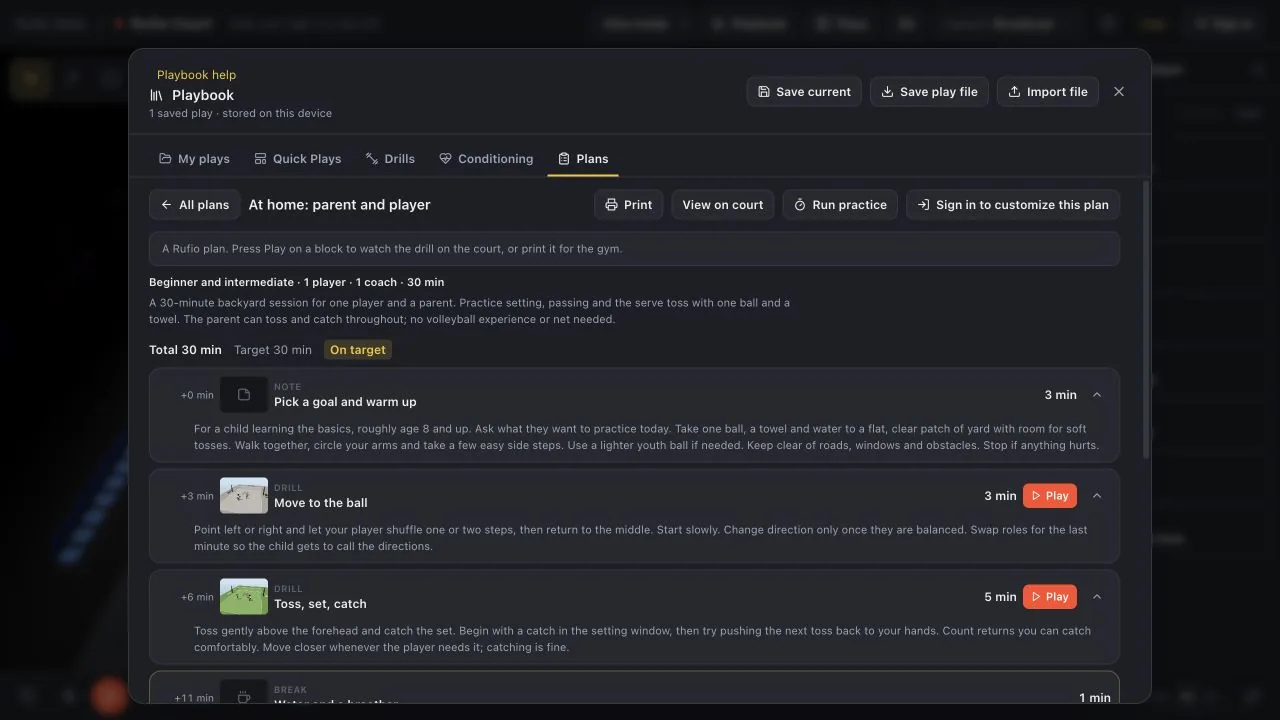Click the heading At home: parent and player
Image resolution: width=1280 pixels, height=720 pixels.
340,205
